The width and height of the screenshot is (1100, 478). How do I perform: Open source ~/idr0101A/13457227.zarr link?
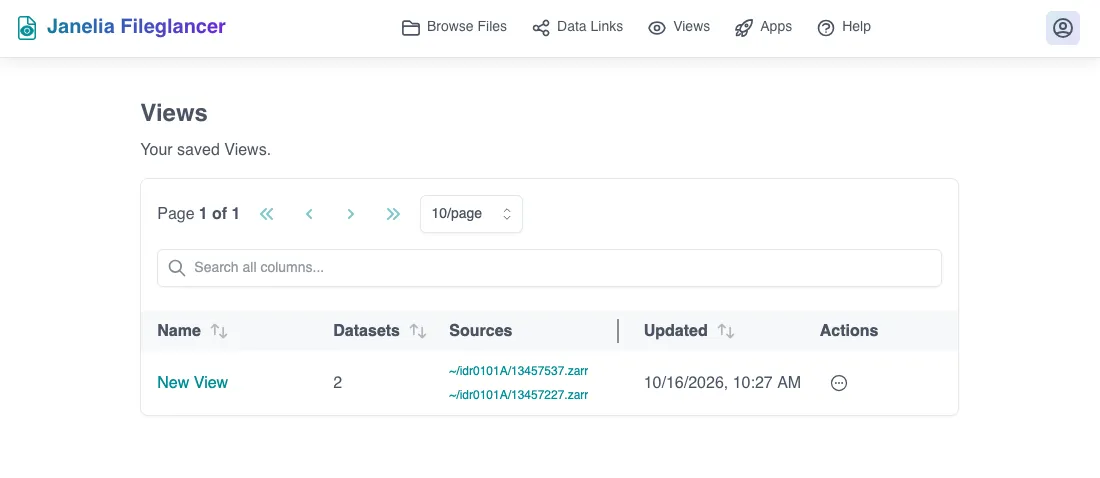(518, 395)
